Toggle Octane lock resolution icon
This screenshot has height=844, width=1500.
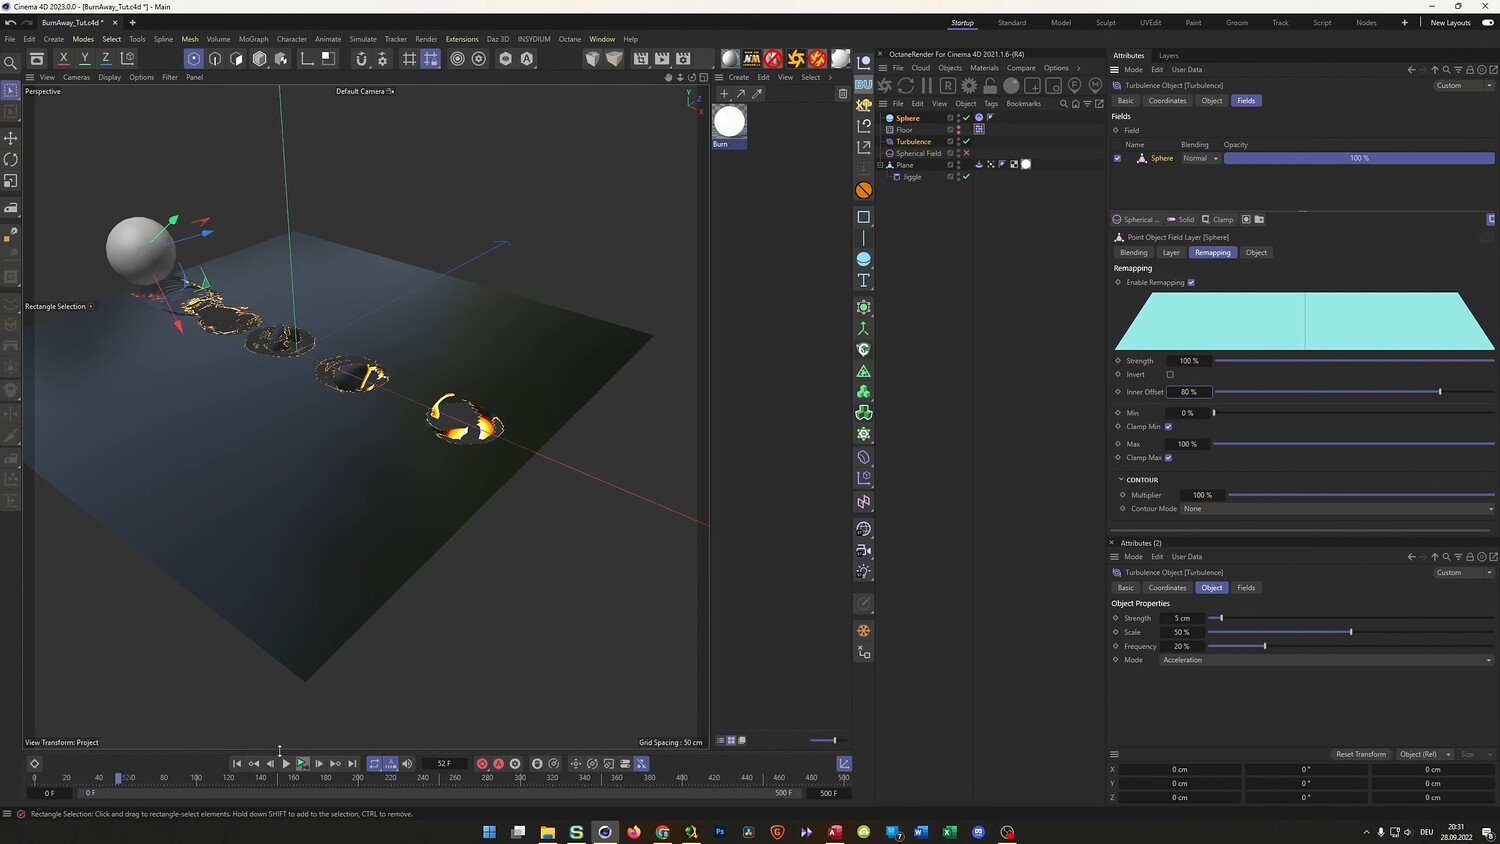coord(990,86)
